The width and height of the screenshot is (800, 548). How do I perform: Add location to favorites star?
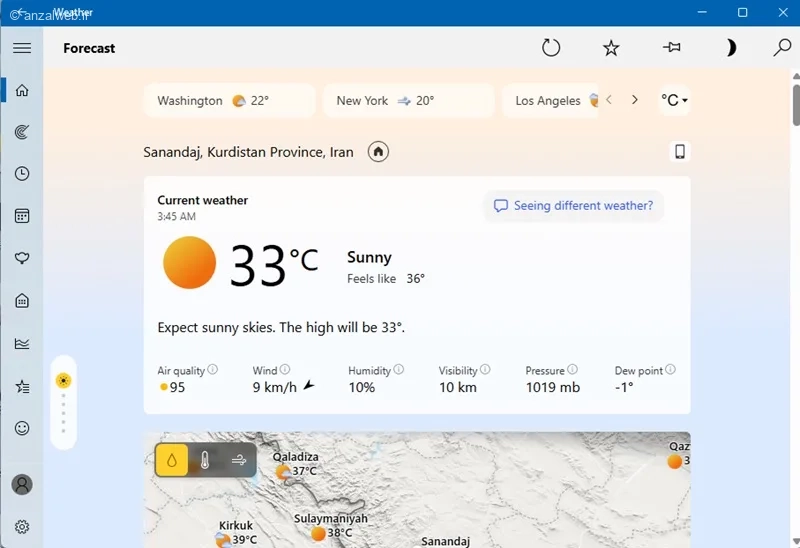[611, 48]
